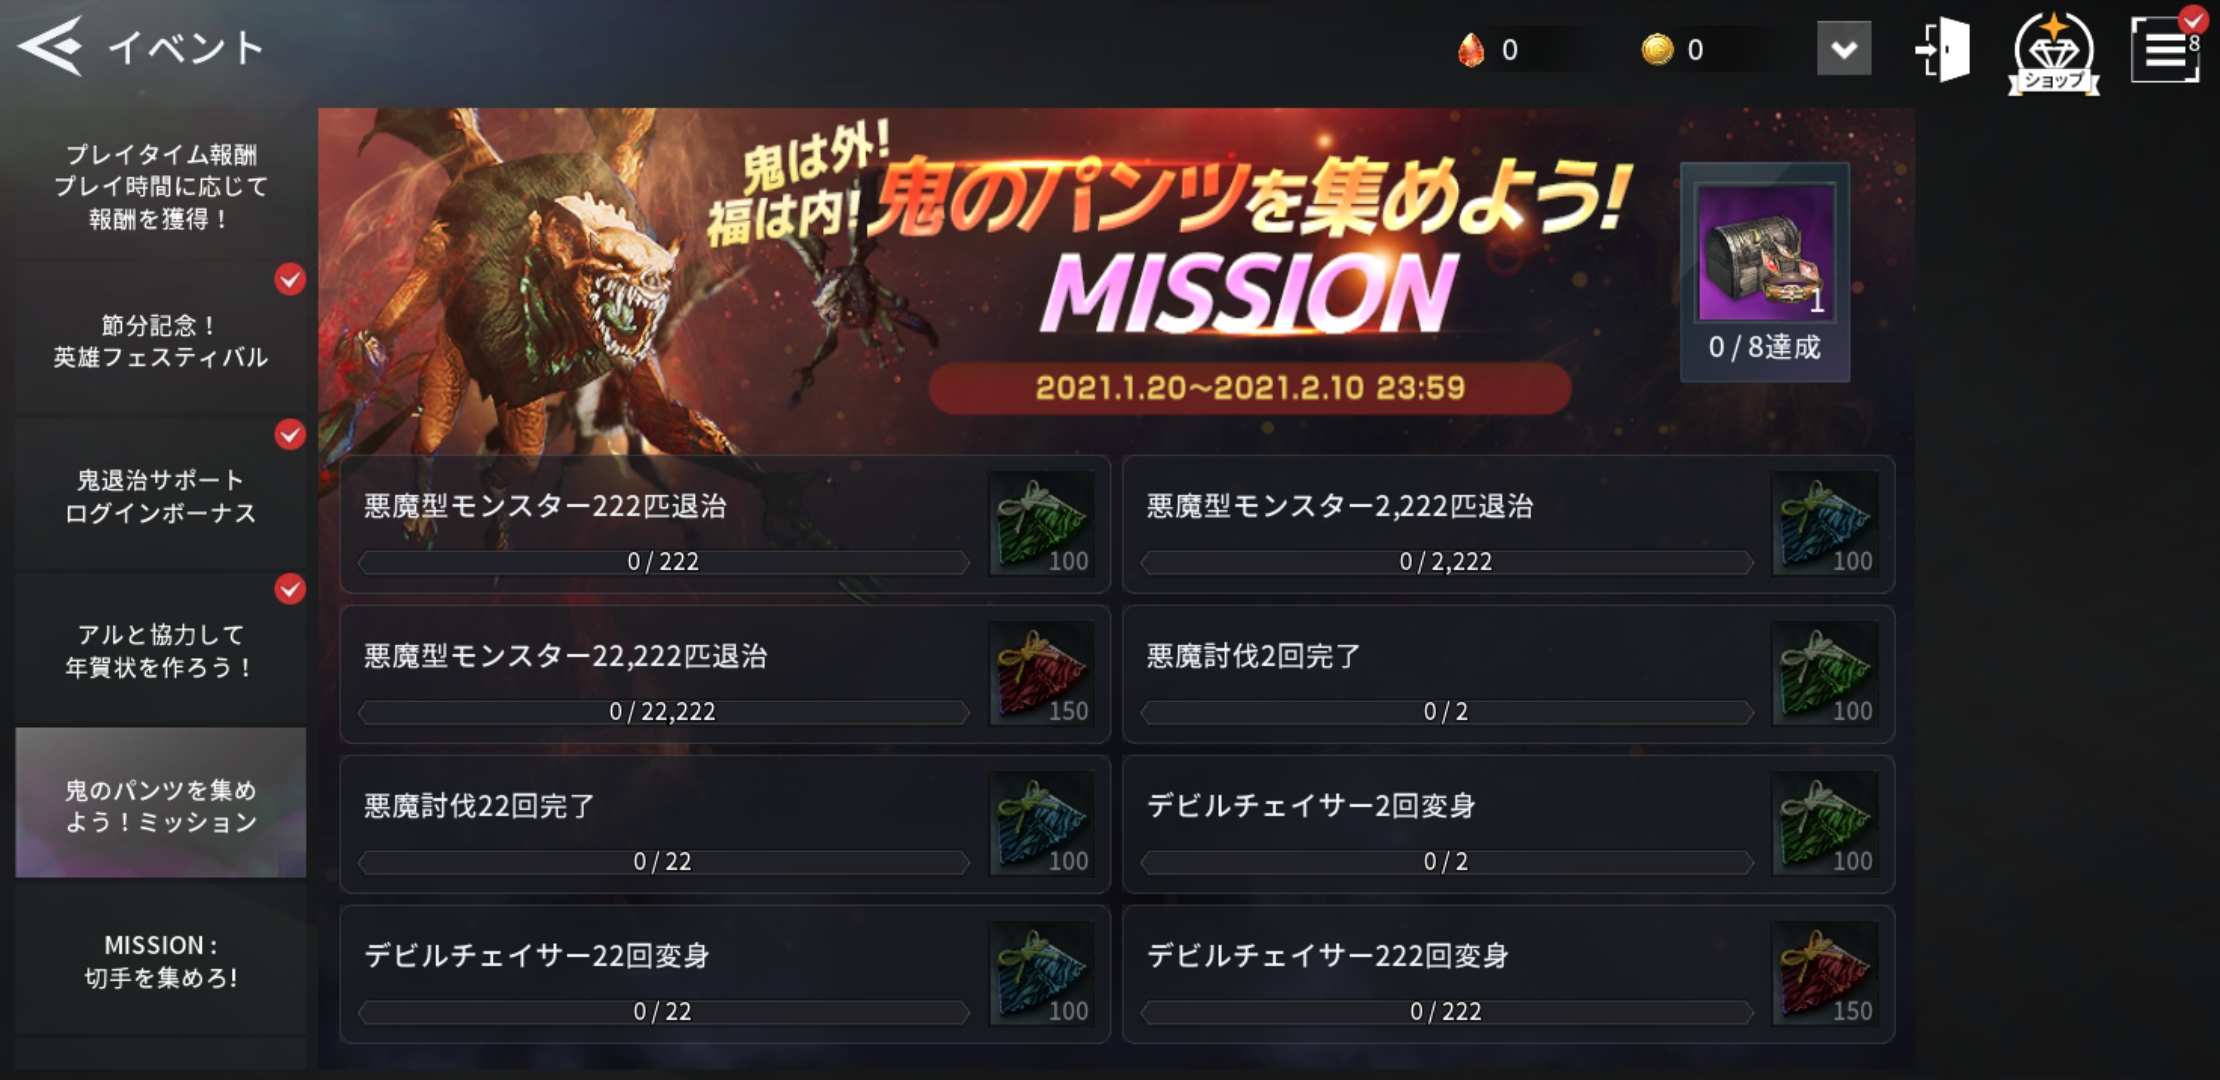The width and height of the screenshot is (2220, 1080).
Task: Select the treasure chest reward 0/8達成
Action: coord(1765,272)
